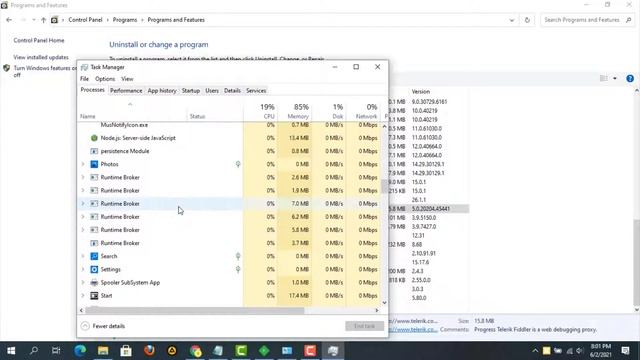This screenshot has width=640, height=360.
Task: Click the refresh button in address bar
Action: (527, 20)
